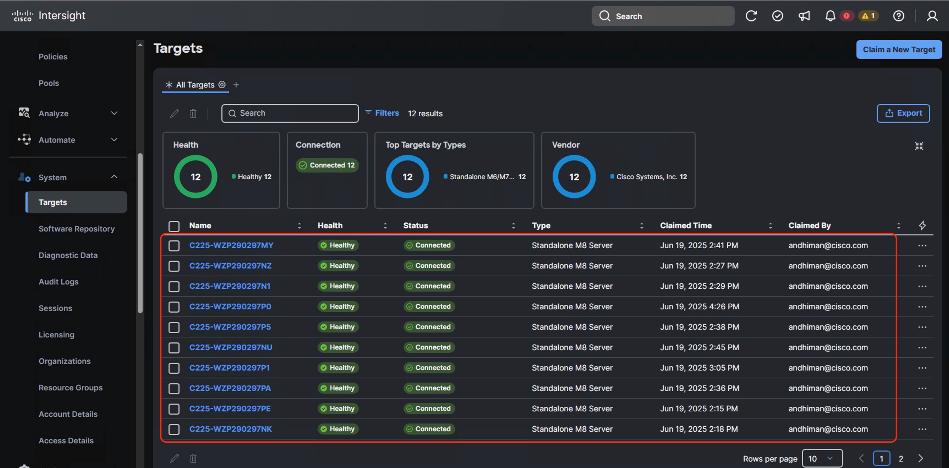Click the Claim a New Target button
Screen dimensions: 949x468
coord(898,49)
